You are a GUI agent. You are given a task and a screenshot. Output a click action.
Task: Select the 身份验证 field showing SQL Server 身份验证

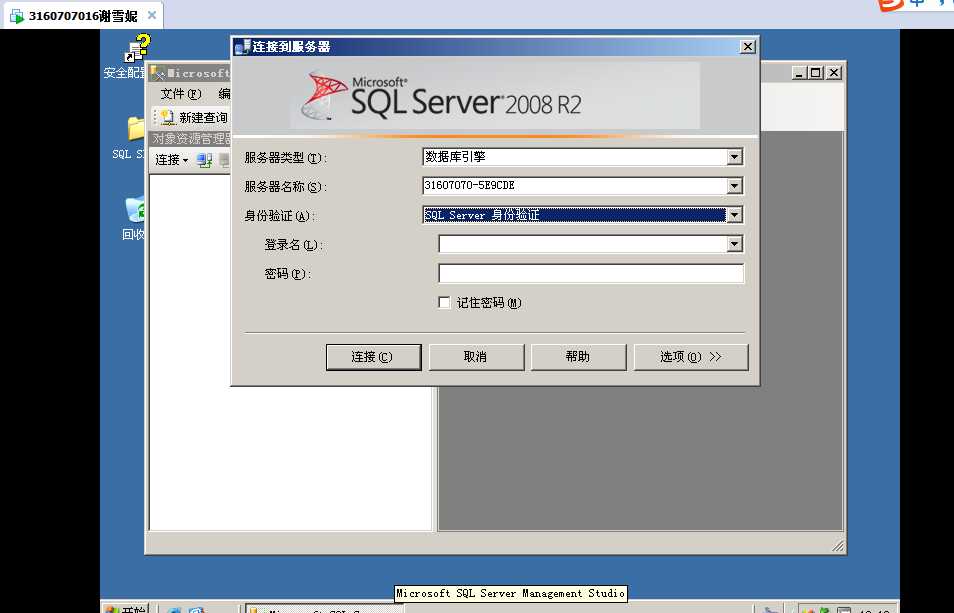point(575,215)
